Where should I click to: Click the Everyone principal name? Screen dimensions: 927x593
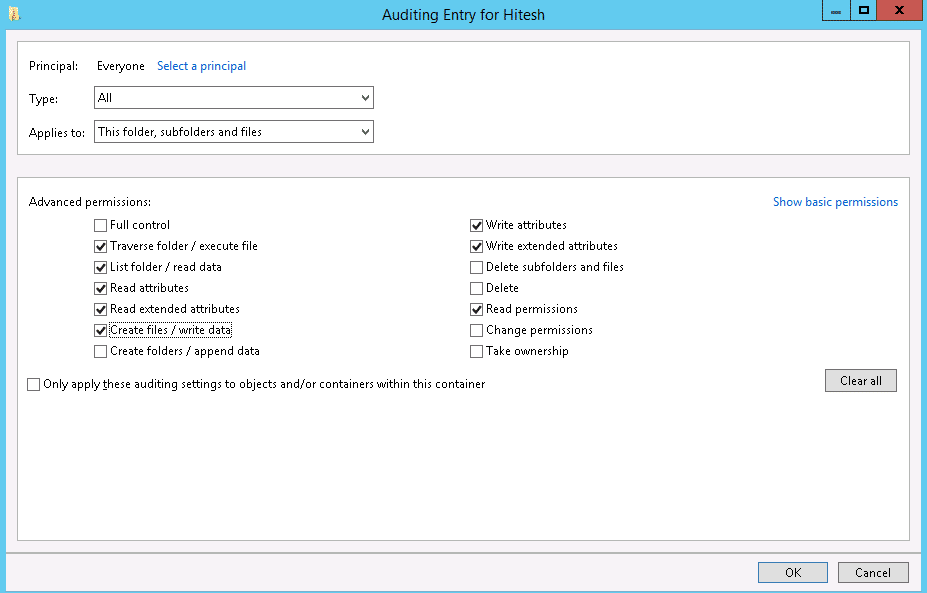(x=121, y=66)
